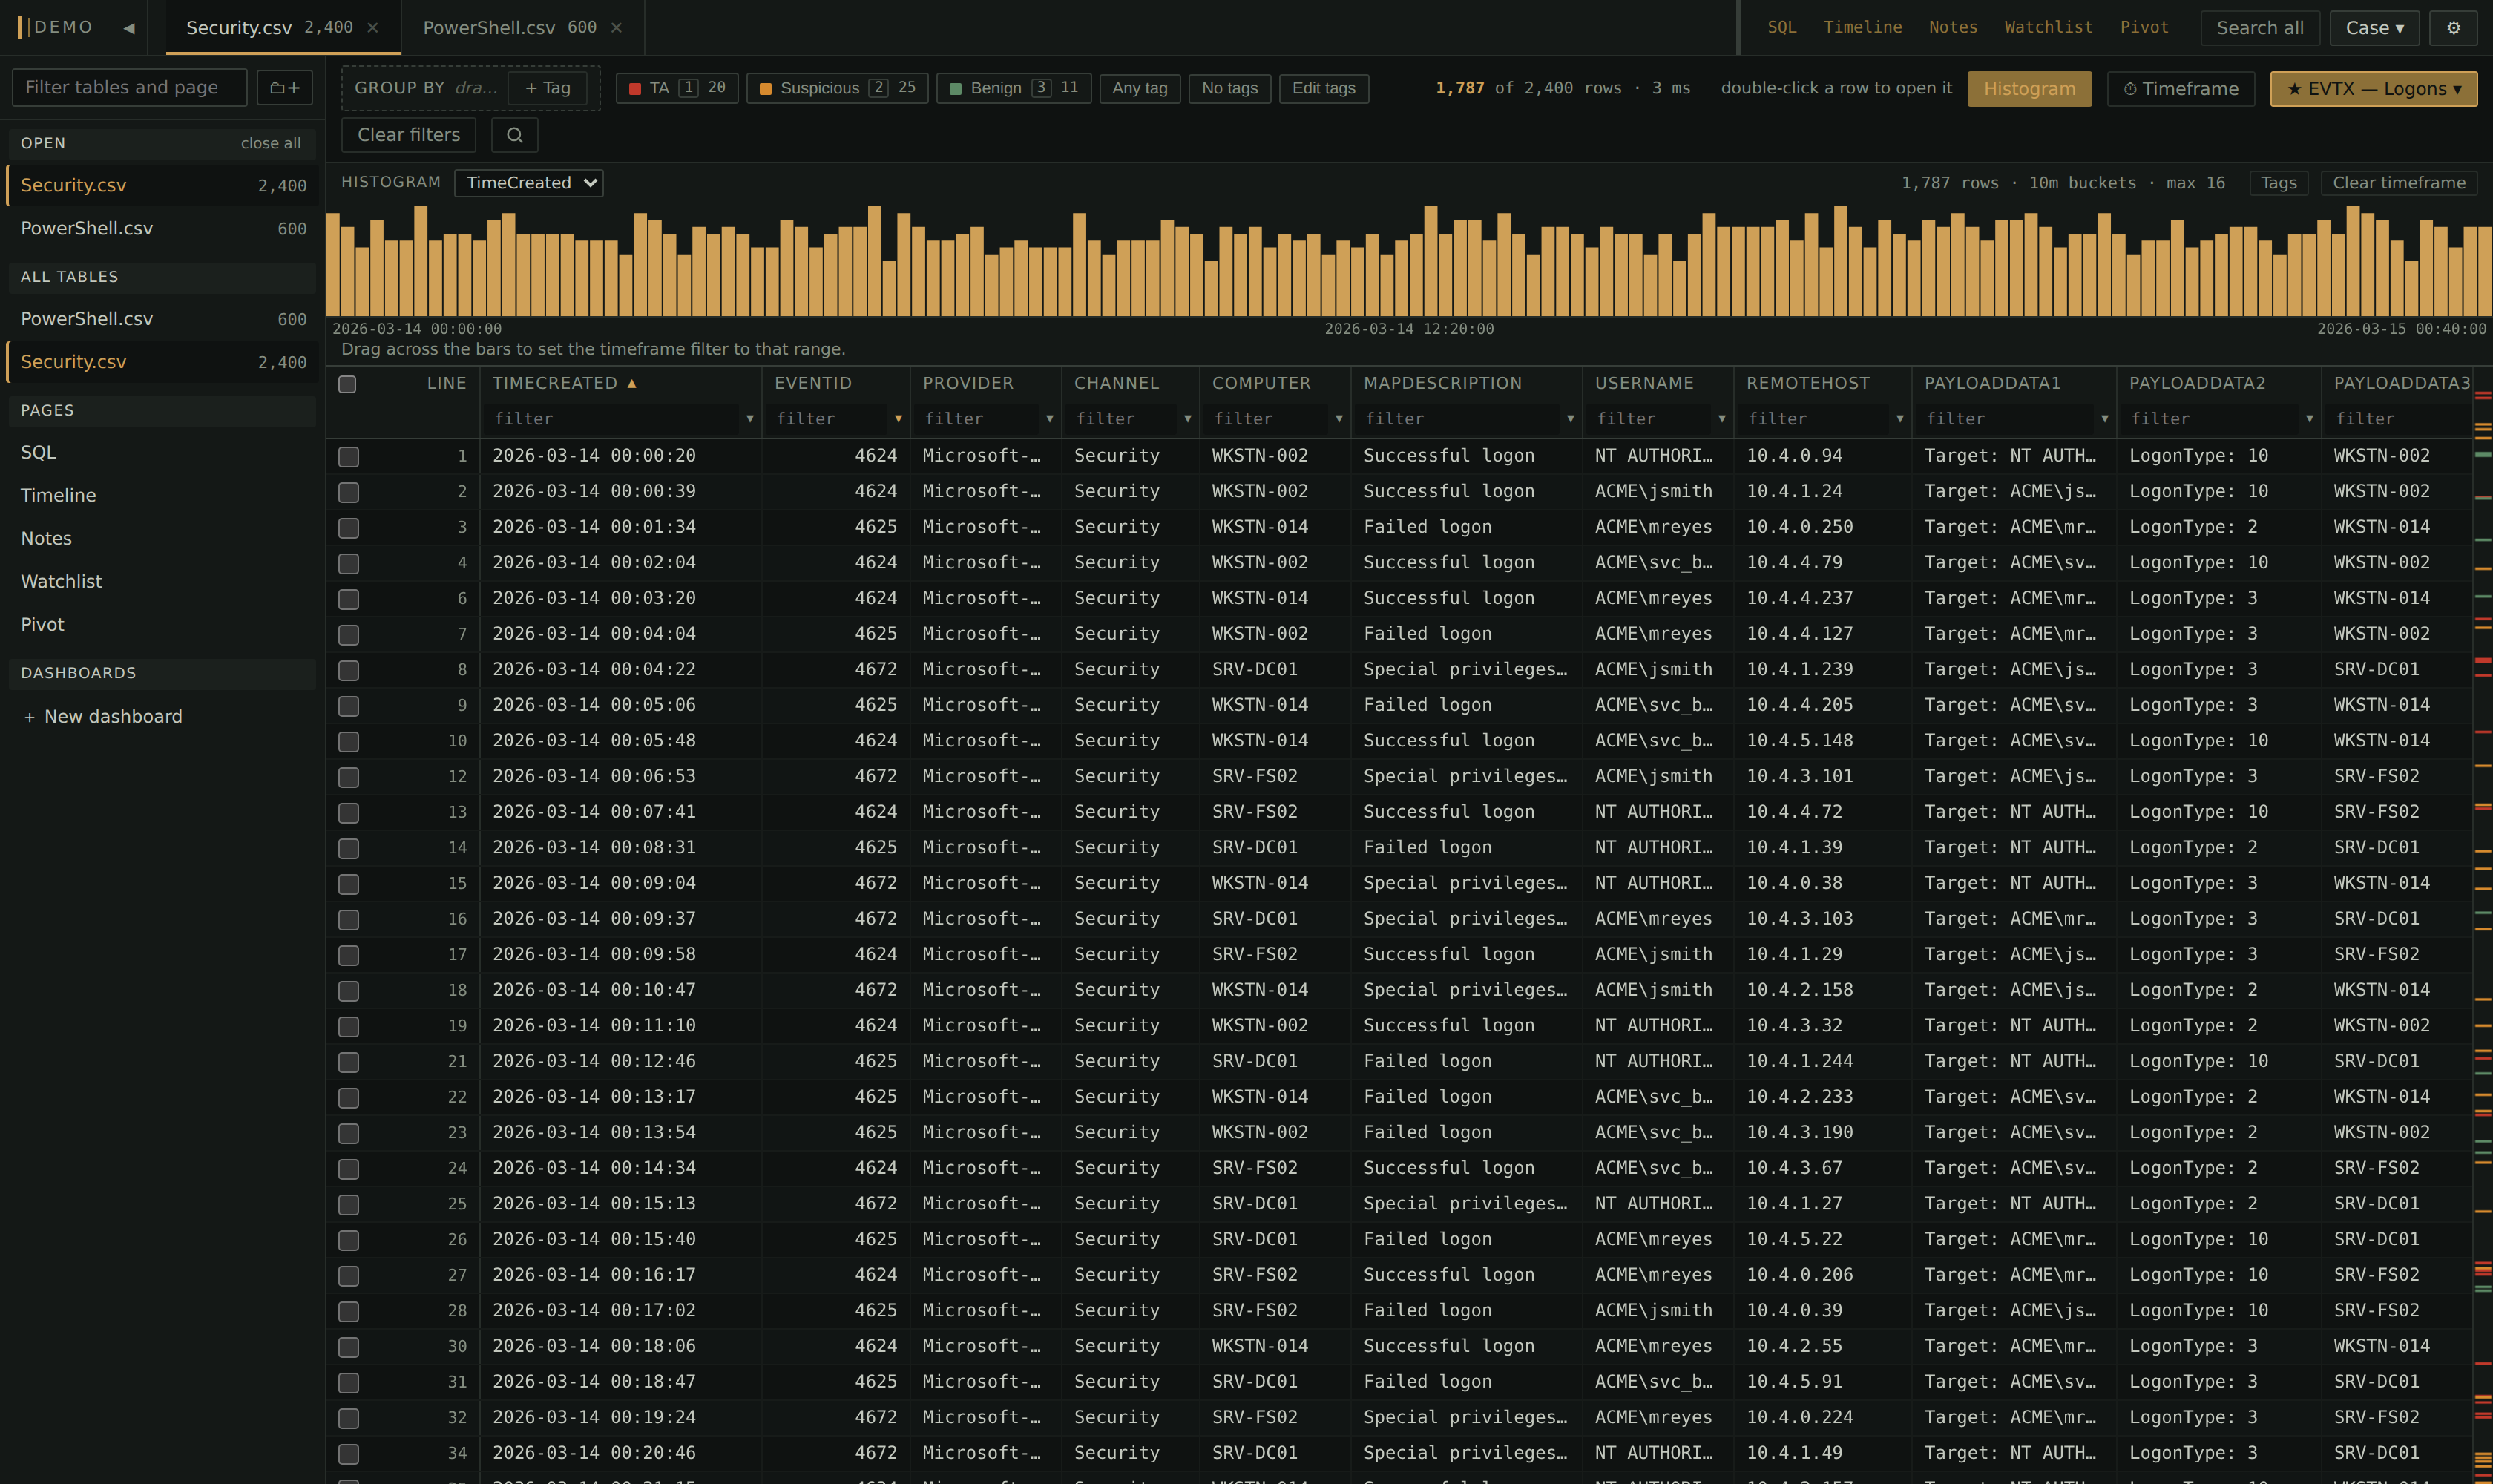Click the Filter tables and page input
This screenshot has width=2493, height=1484.
[129, 88]
